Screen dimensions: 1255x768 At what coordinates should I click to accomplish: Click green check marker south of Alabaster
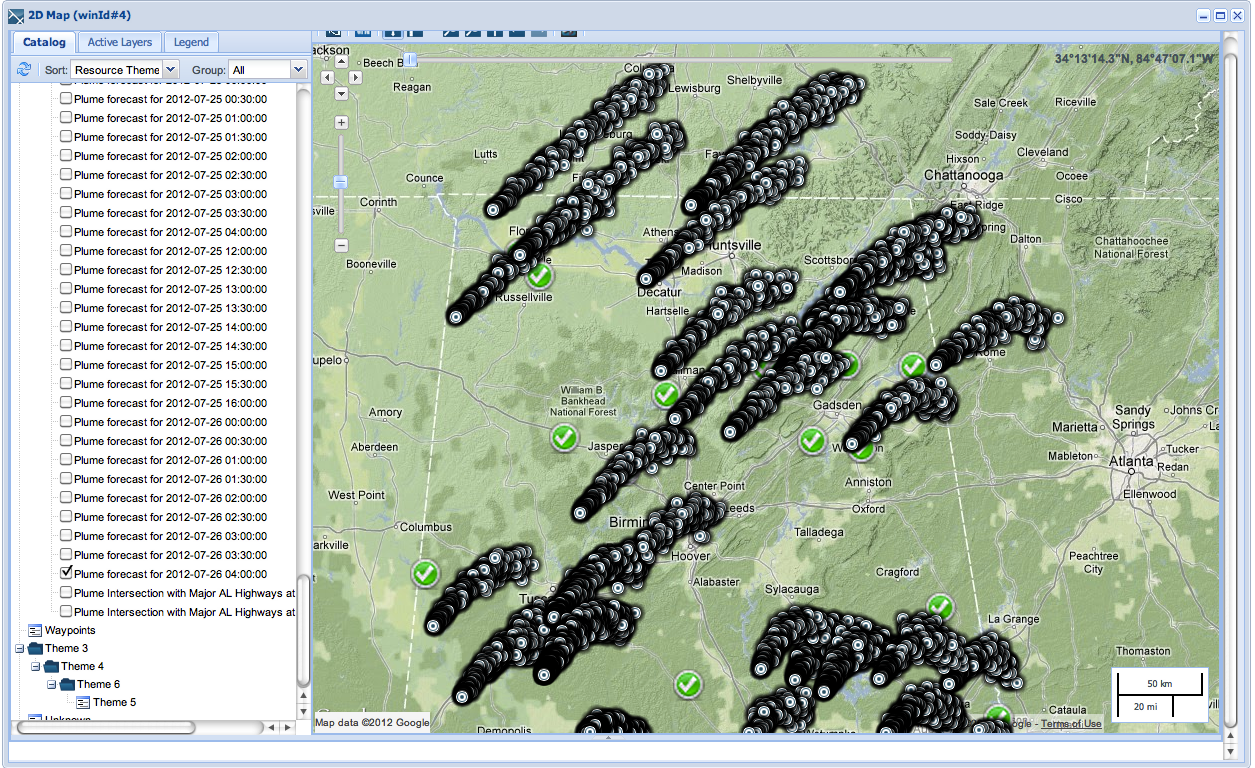[687, 685]
